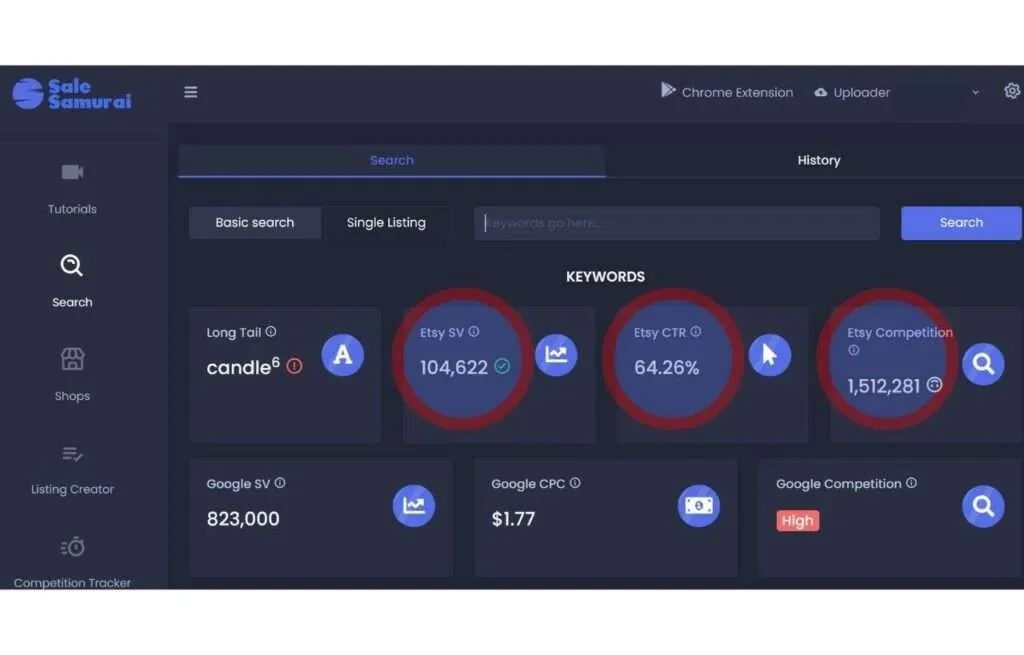Click the blue Search button

pos(960,223)
